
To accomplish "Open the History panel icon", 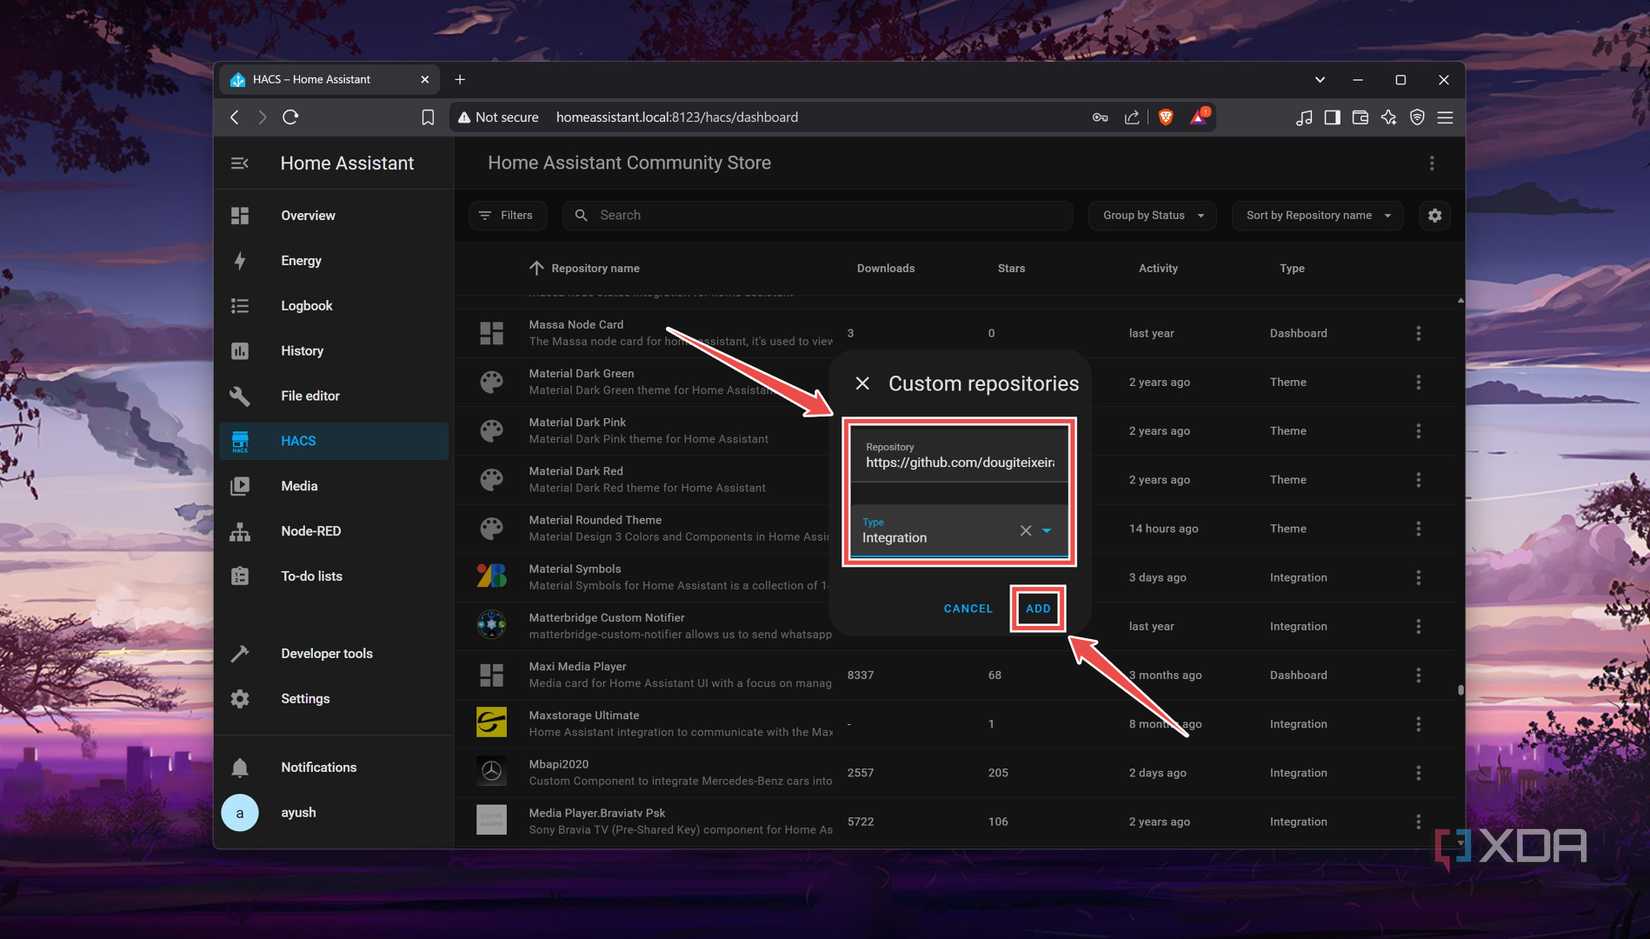I will 240,350.
